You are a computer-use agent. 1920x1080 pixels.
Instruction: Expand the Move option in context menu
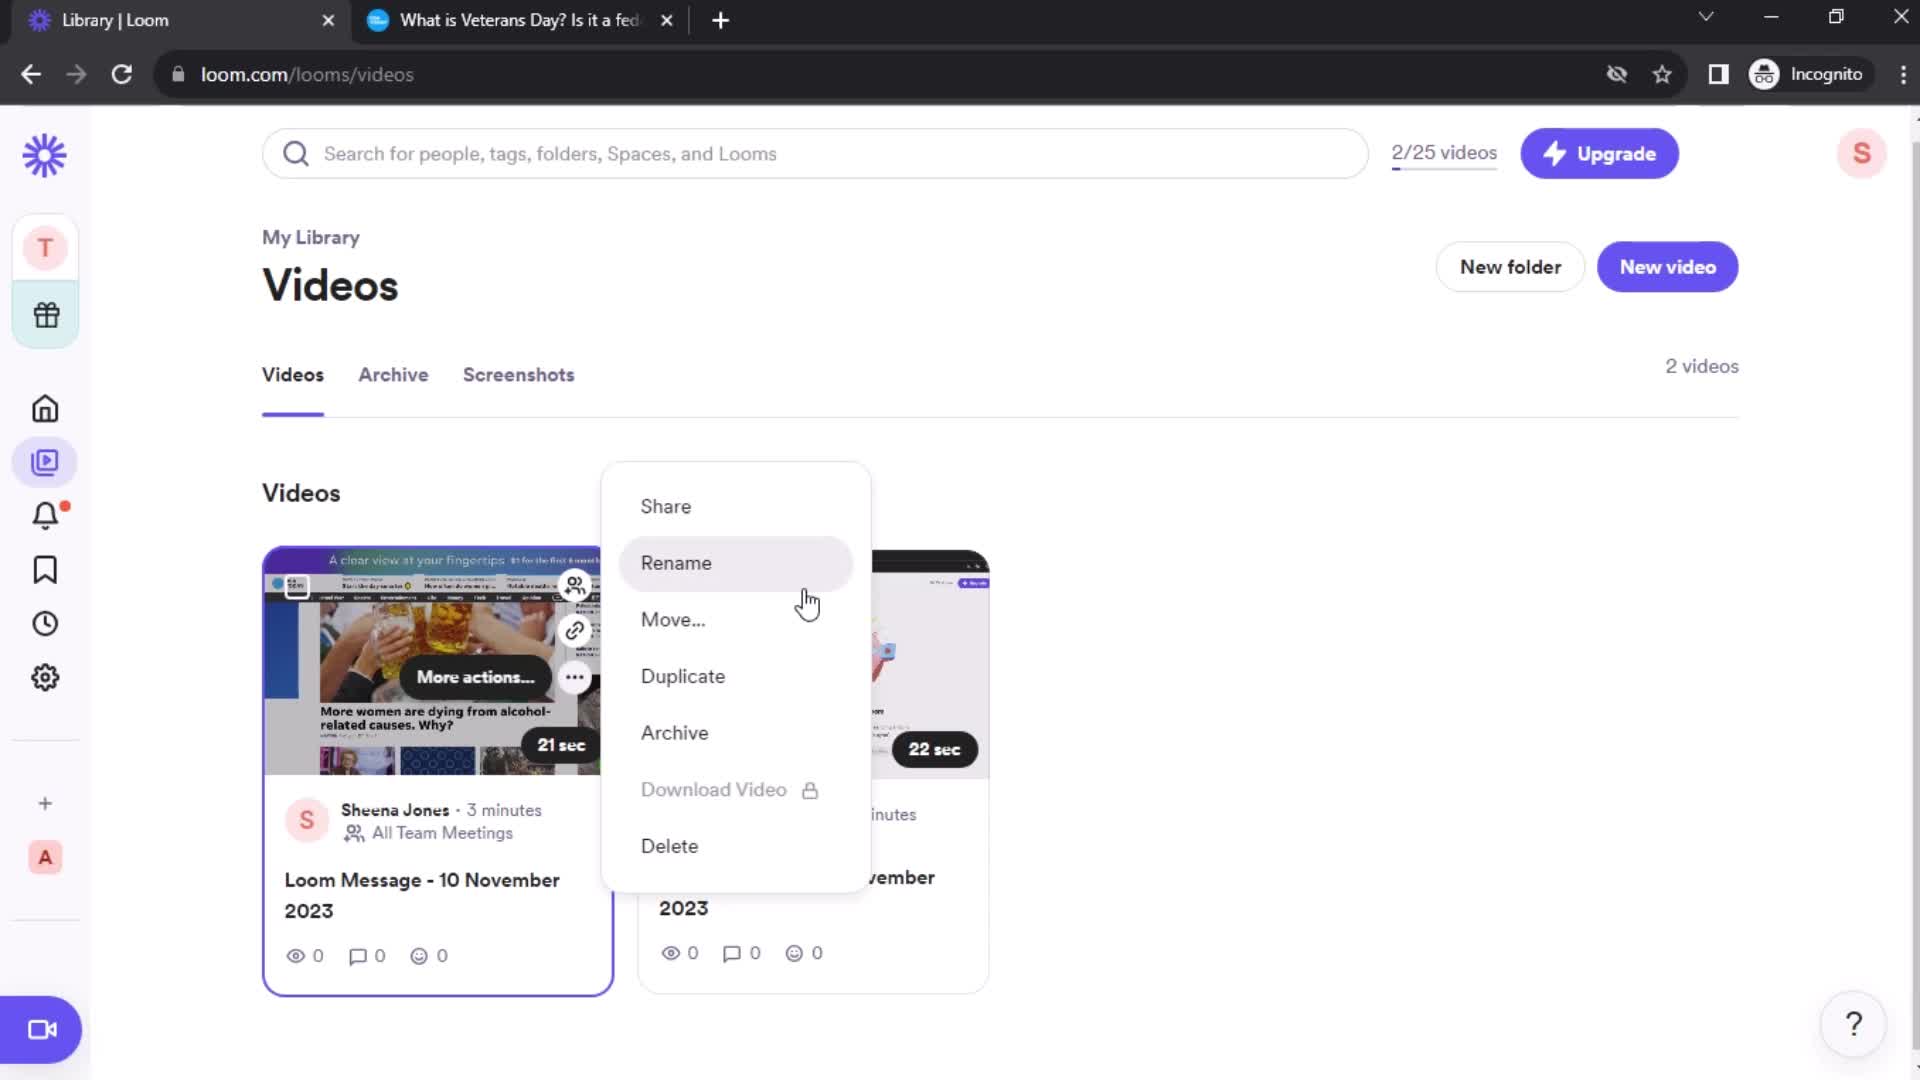click(x=673, y=618)
